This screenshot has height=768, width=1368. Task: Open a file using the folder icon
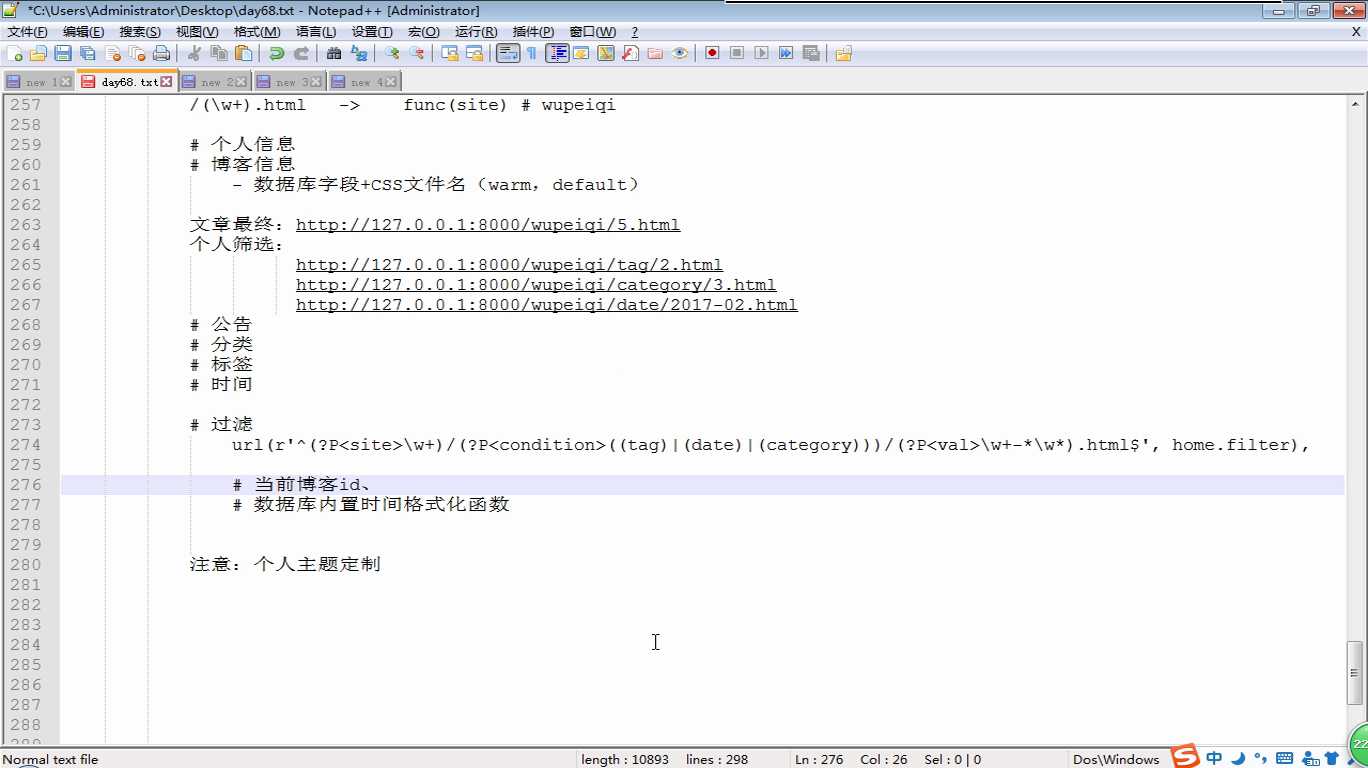tap(39, 53)
